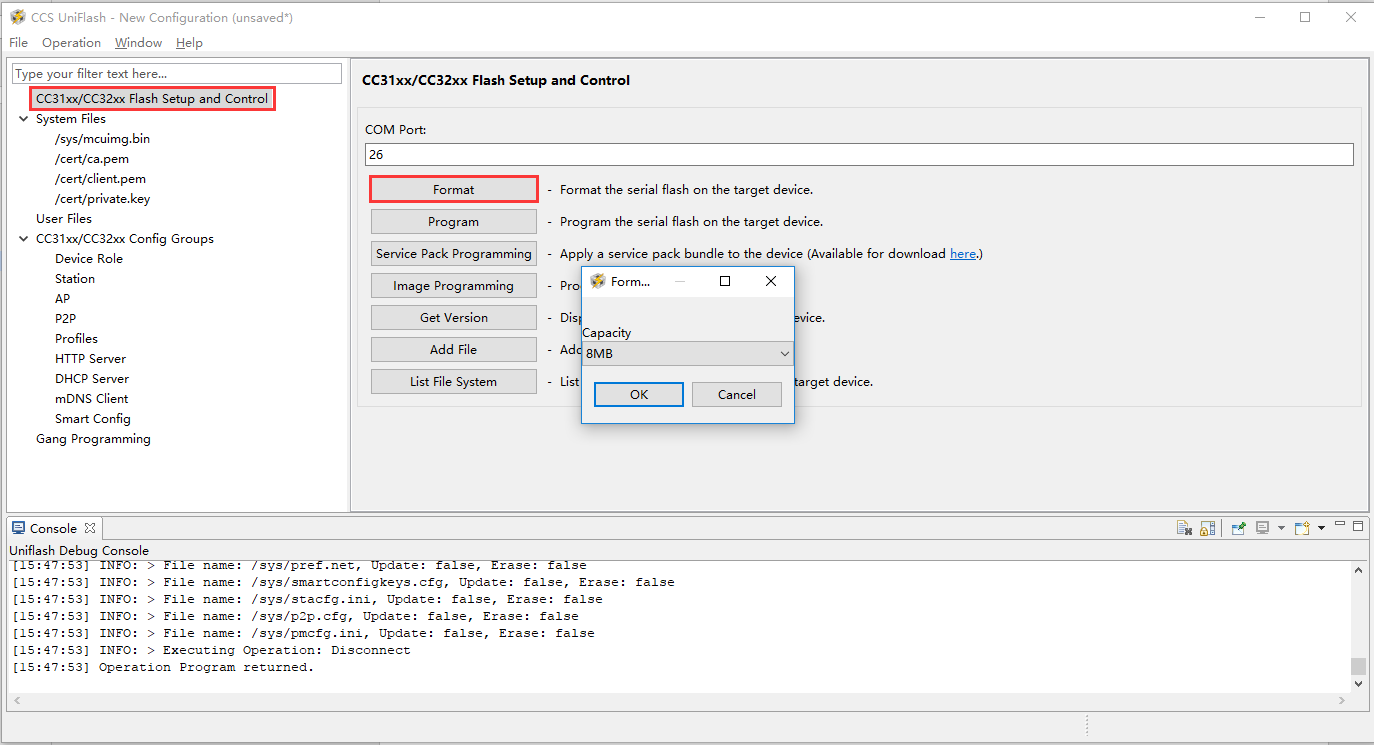This screenshot has width=1374, height=745.
Task: Open the File menu
Action: tap(18, 43)
